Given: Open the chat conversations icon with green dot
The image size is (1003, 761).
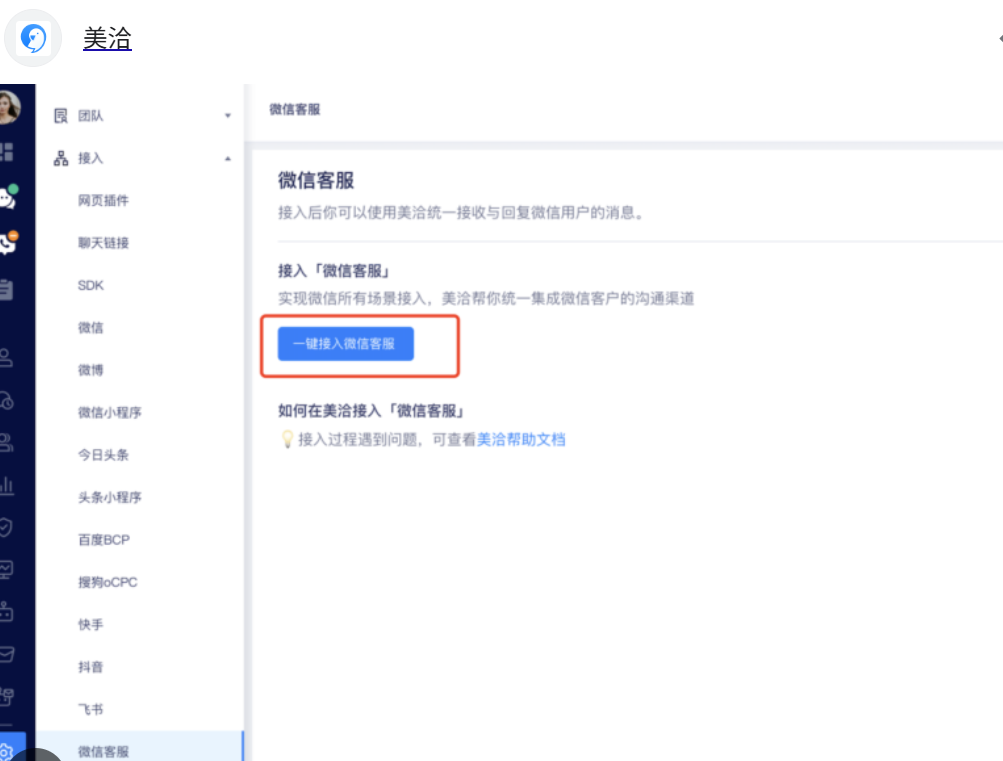Looking at the screenshot, I should tap(8, 197).
